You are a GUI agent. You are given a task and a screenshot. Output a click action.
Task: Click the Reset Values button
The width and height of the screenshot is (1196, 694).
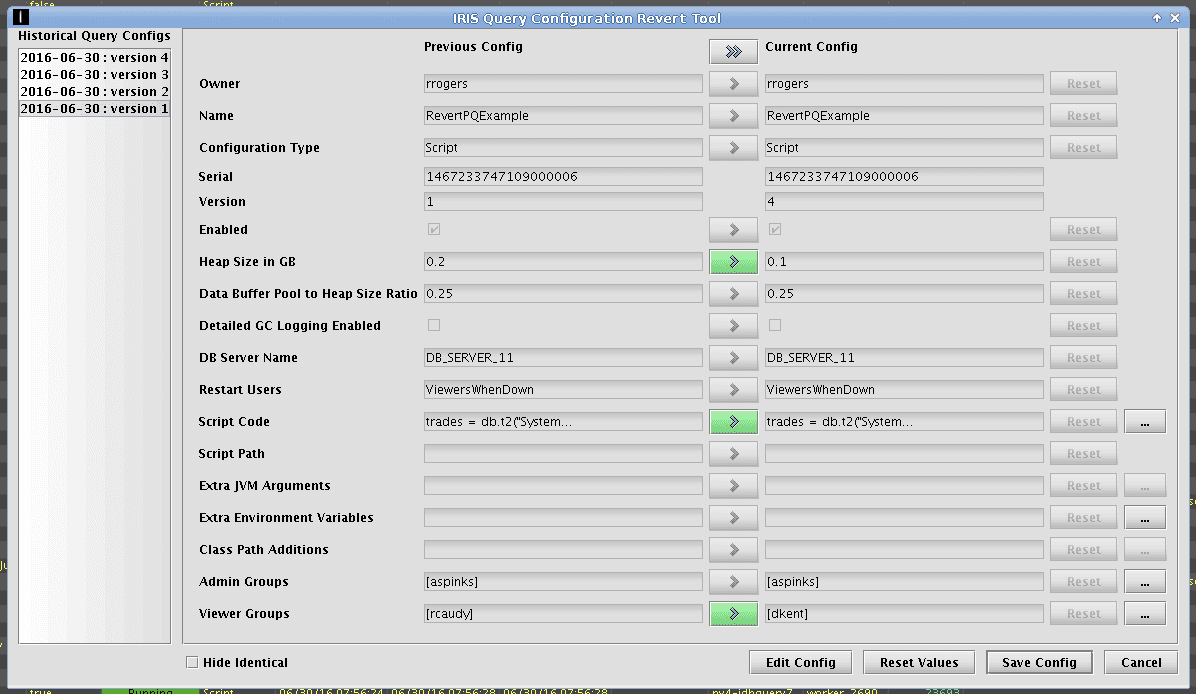coord(918,662)
